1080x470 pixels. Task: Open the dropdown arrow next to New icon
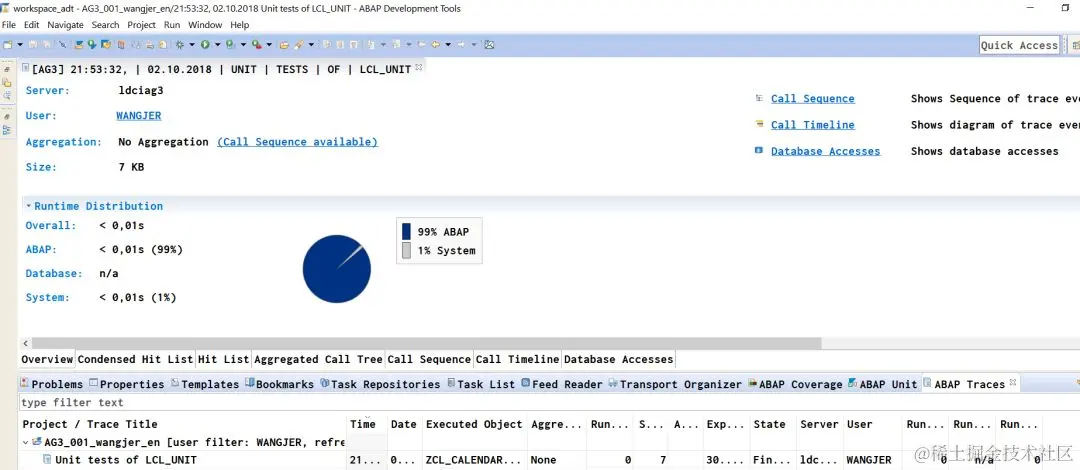pos(20,45)
